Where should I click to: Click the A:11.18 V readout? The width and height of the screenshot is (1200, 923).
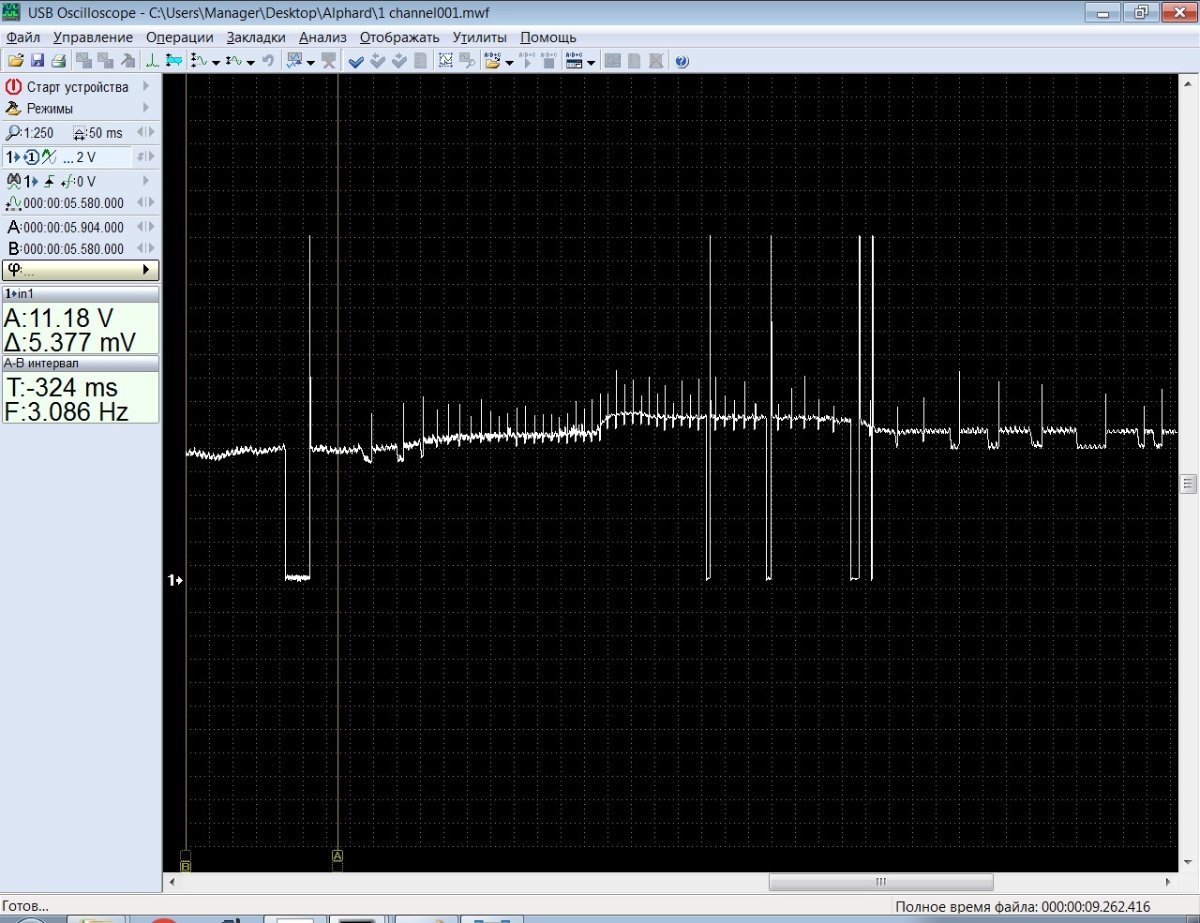(58, 318)
